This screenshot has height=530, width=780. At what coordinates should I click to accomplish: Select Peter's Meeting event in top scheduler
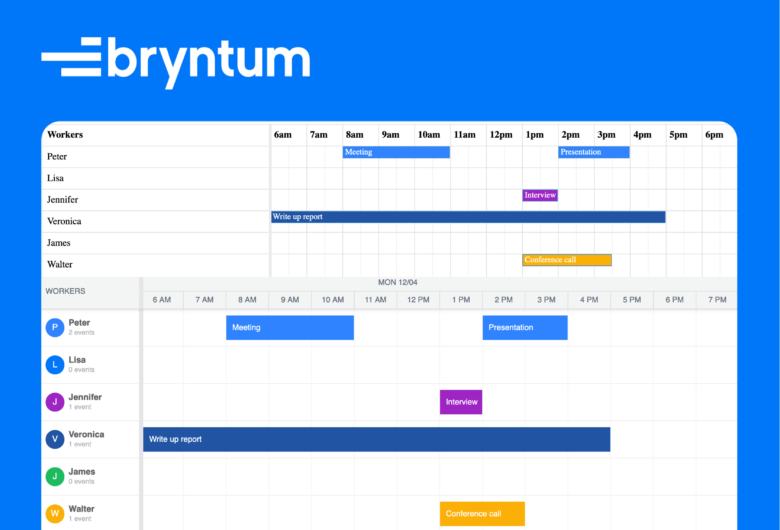396,152
